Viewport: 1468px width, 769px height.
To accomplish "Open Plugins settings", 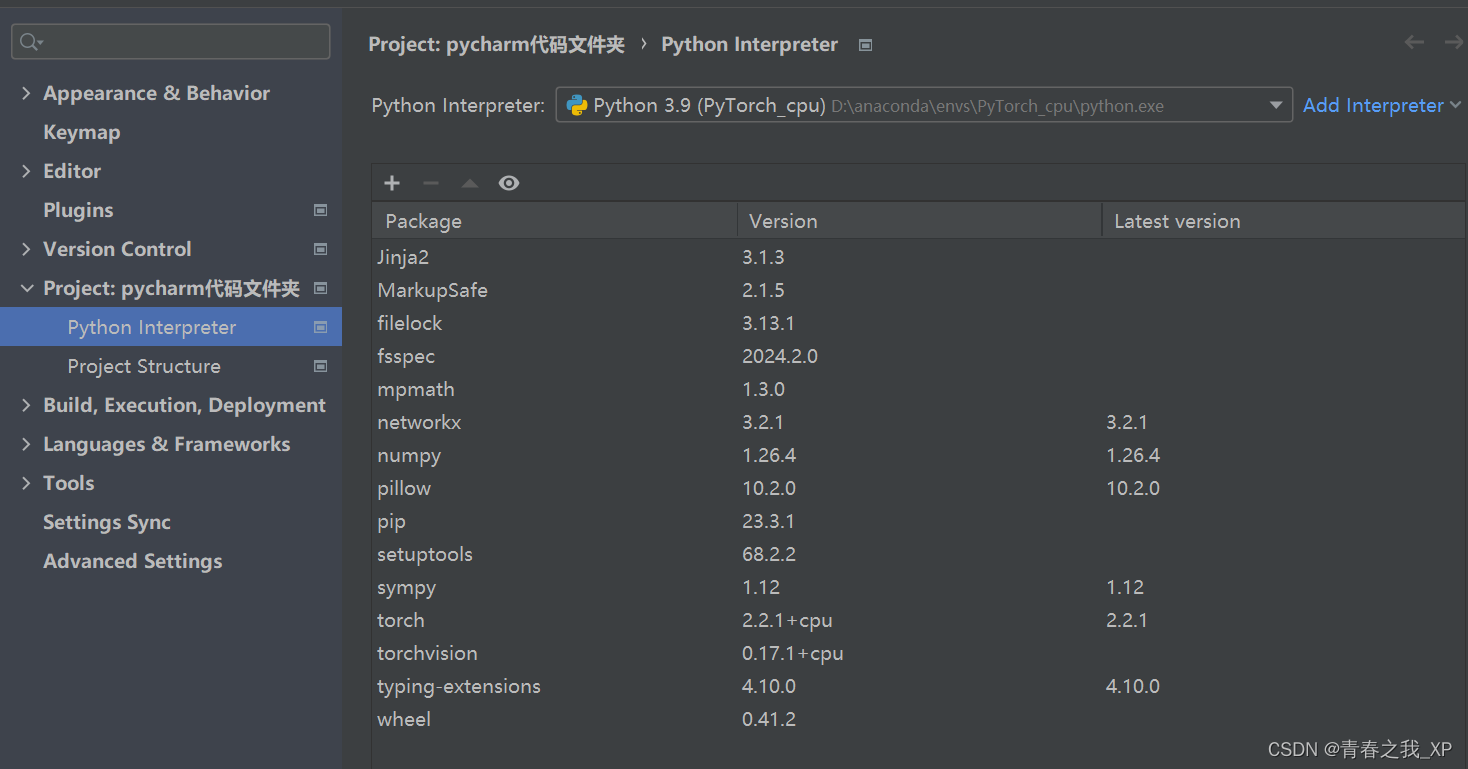I will [78, 210].
